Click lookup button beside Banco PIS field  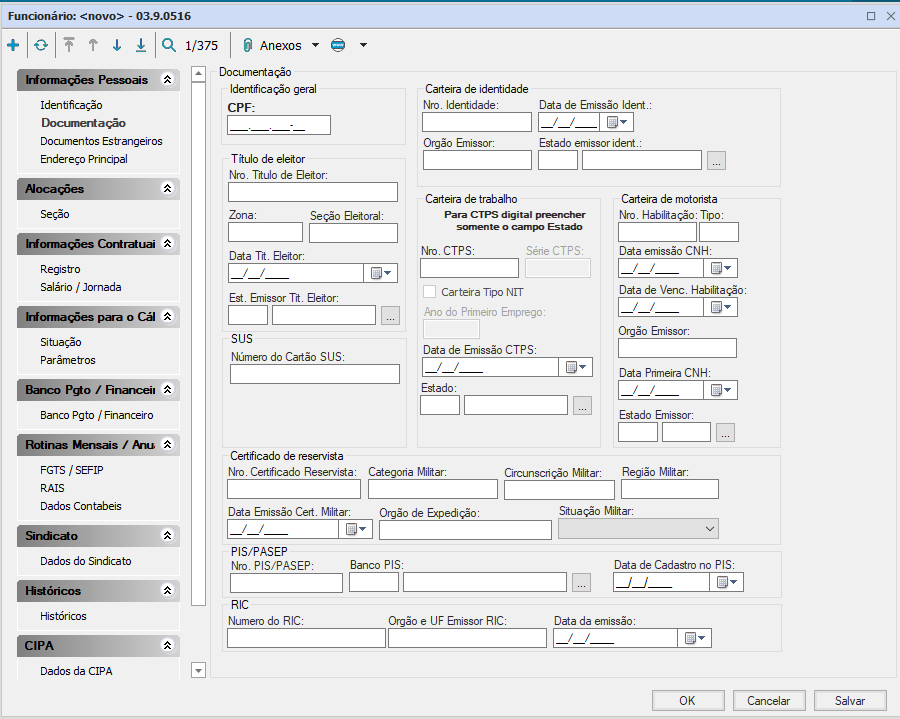(x=582, y=582)
